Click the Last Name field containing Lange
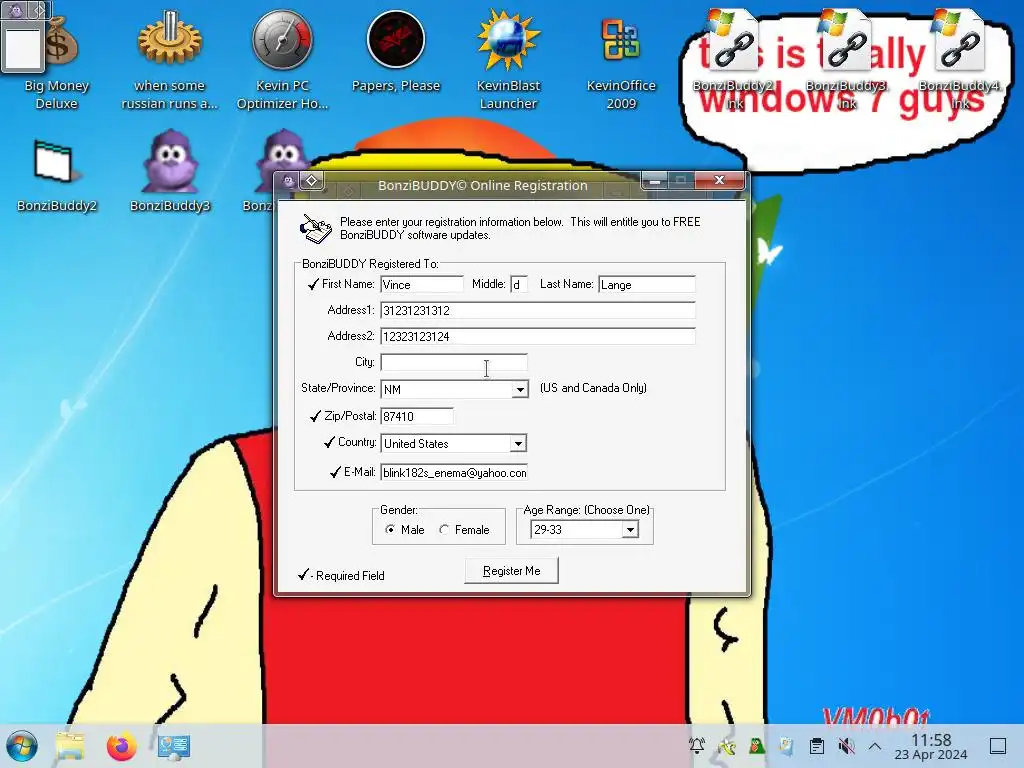 pos(647,285)
